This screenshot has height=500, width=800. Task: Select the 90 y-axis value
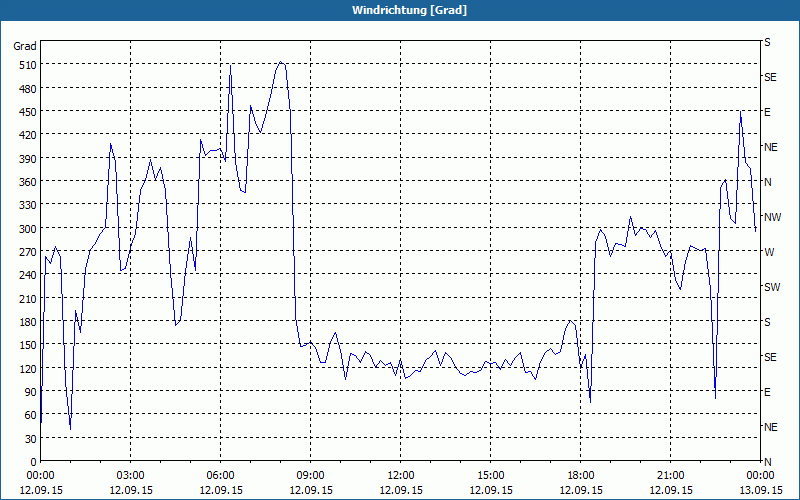pyautogui.click(x=31, y=392)
